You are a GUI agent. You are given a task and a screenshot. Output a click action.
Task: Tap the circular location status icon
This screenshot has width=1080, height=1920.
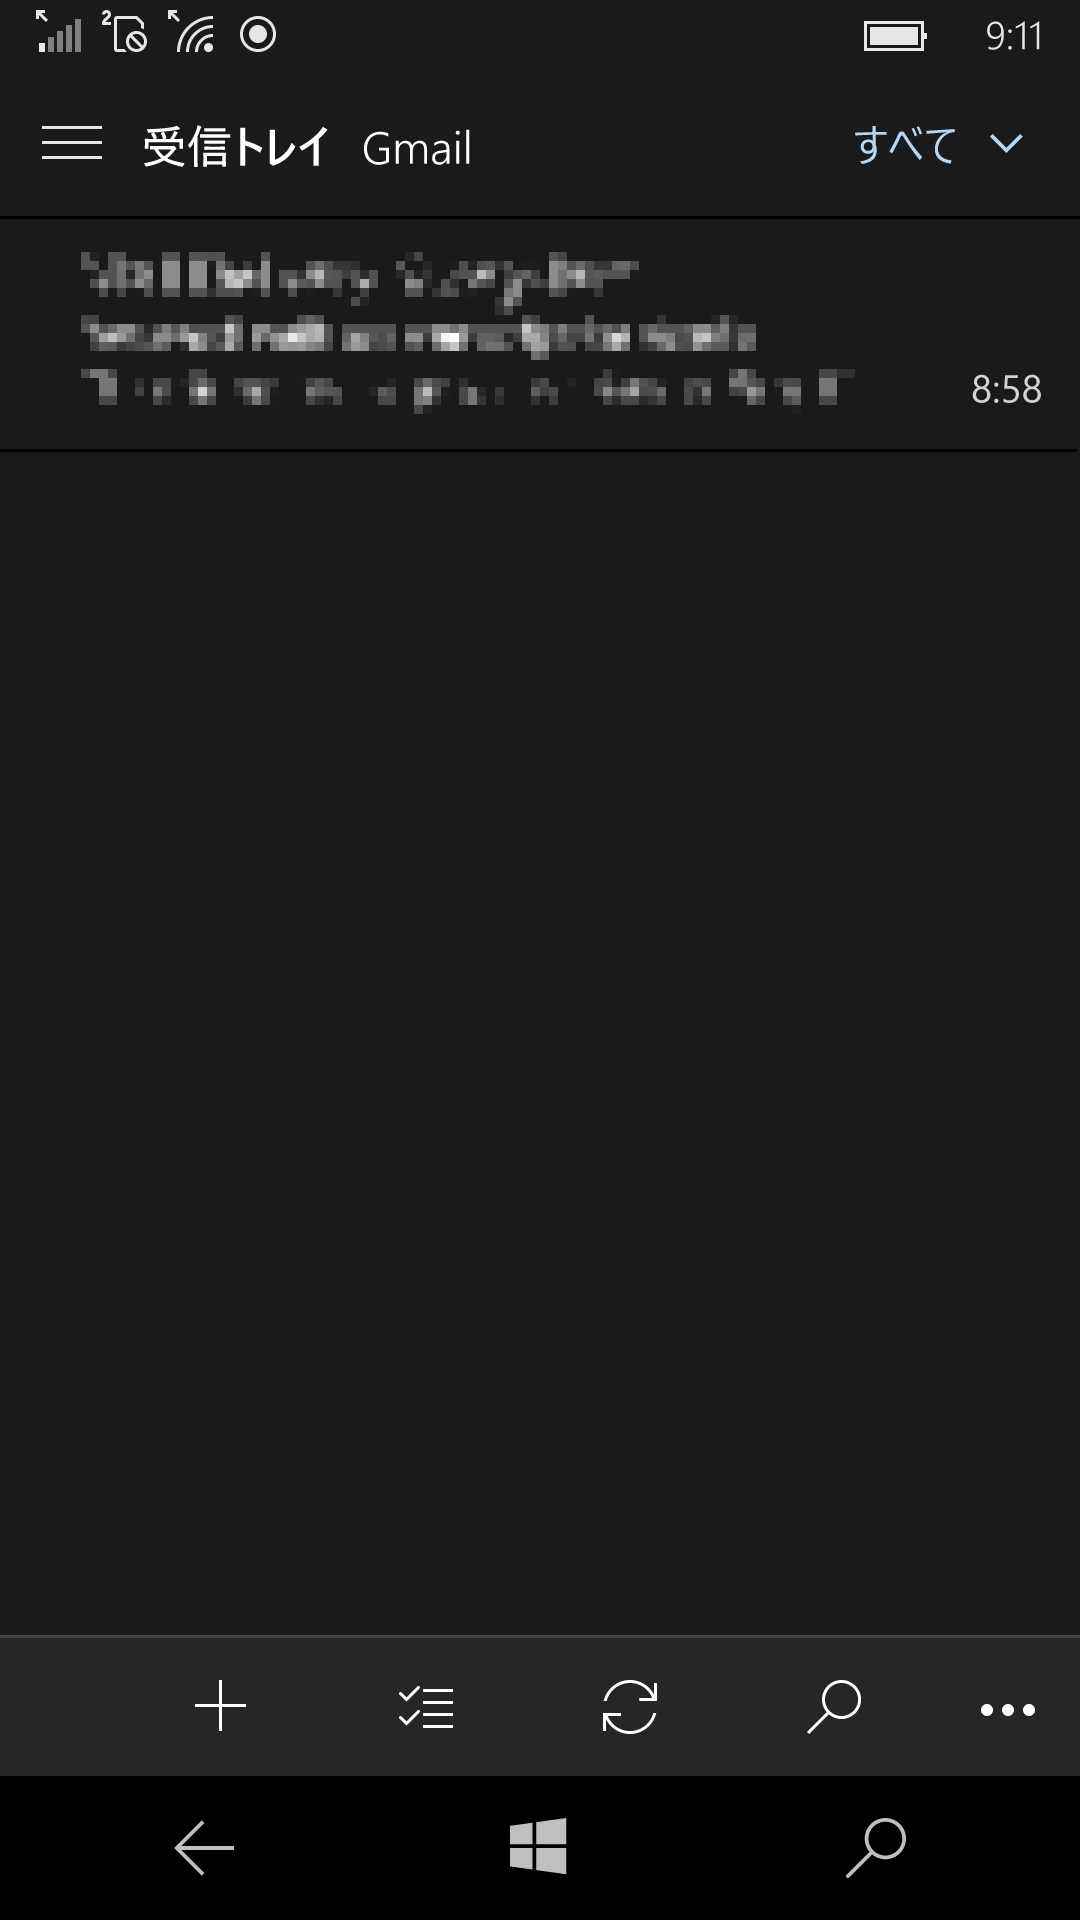[x=258, y=35]
